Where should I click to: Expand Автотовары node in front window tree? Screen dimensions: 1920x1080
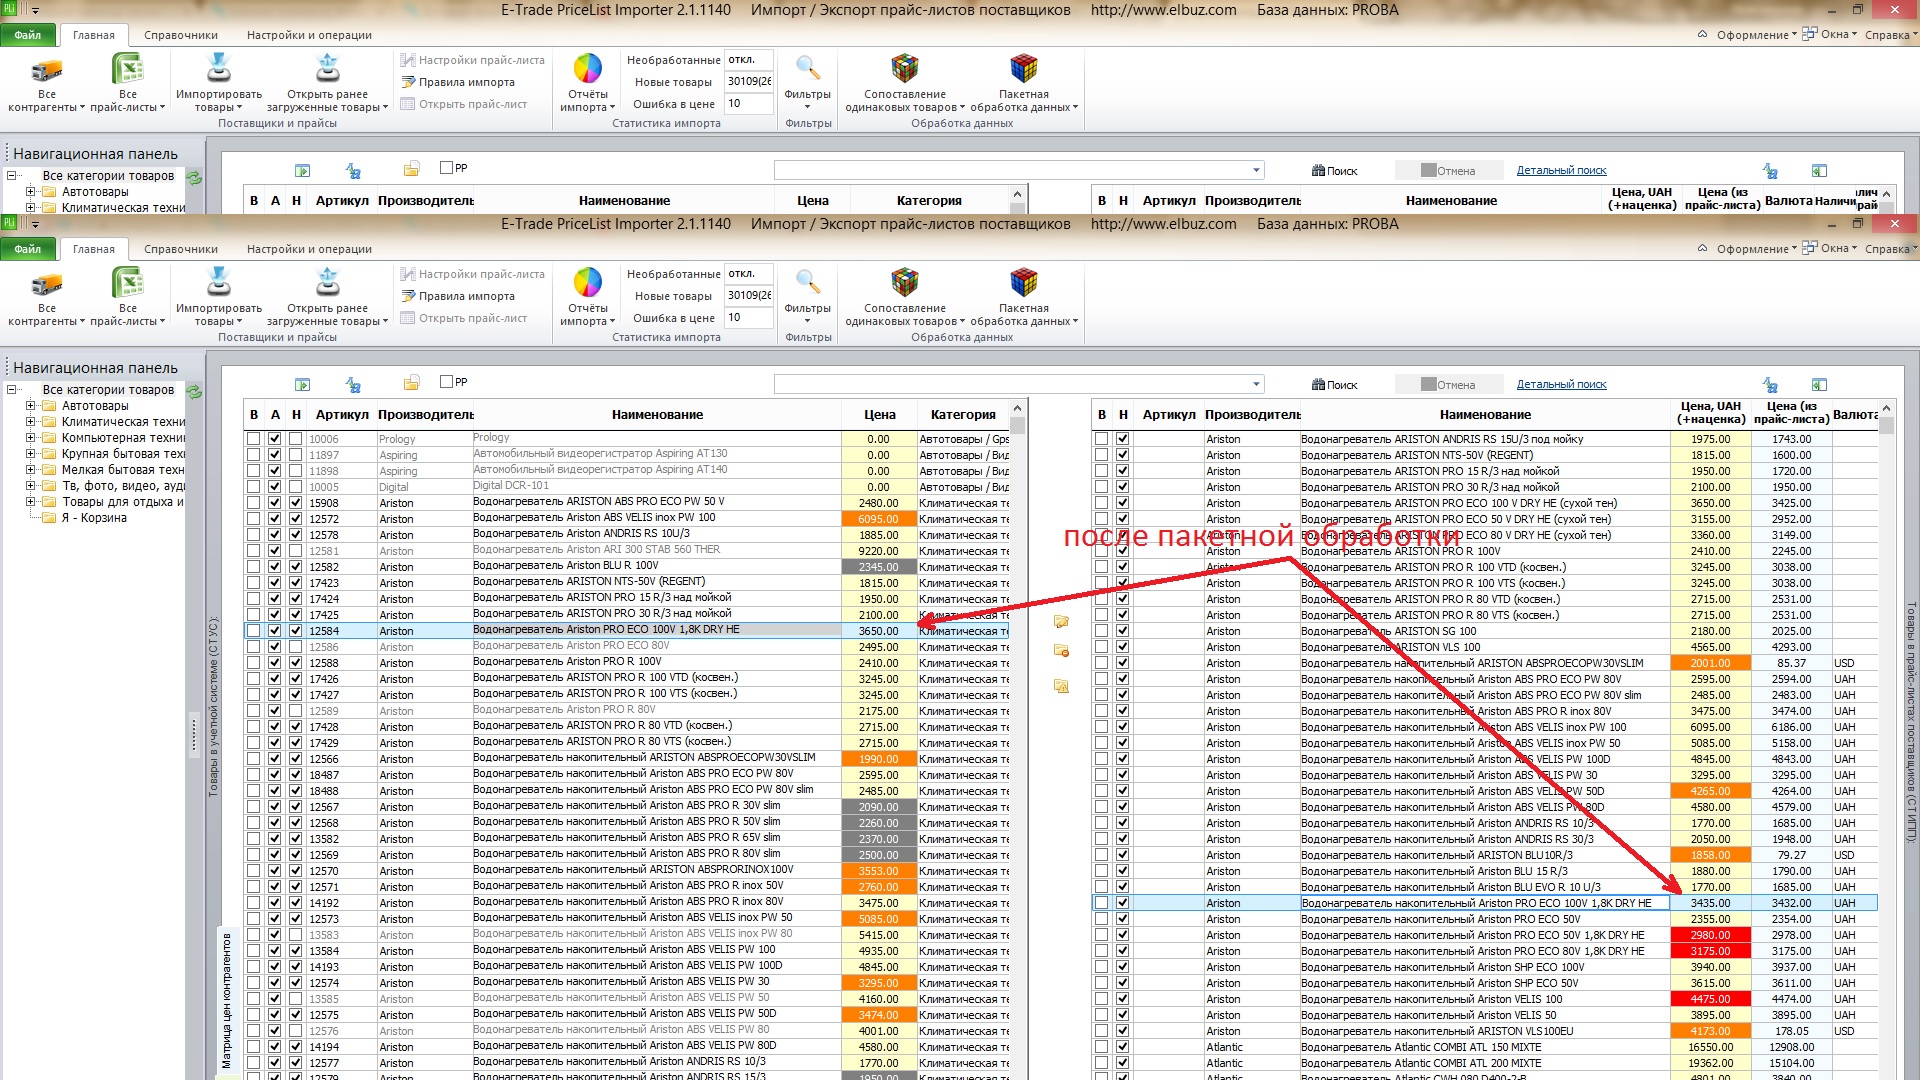[30, 406]
